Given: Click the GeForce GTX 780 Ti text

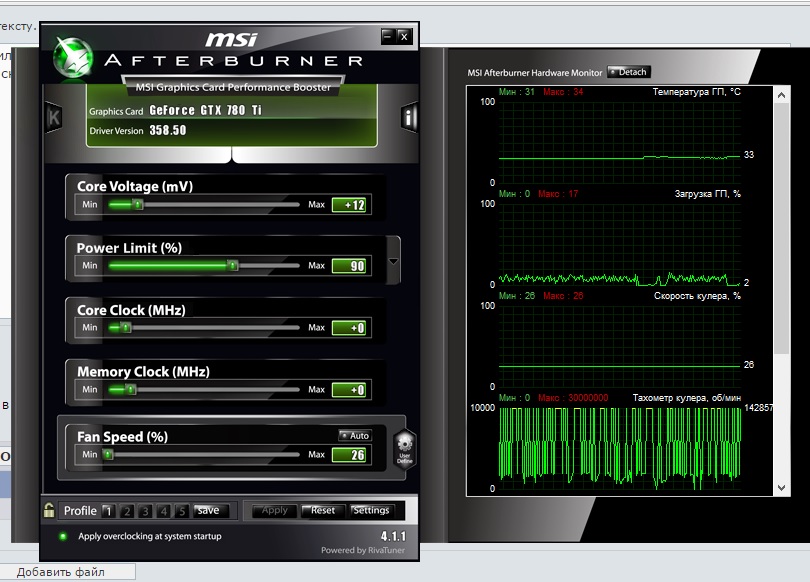Looking at the screenshot, I should coord(206,110).
